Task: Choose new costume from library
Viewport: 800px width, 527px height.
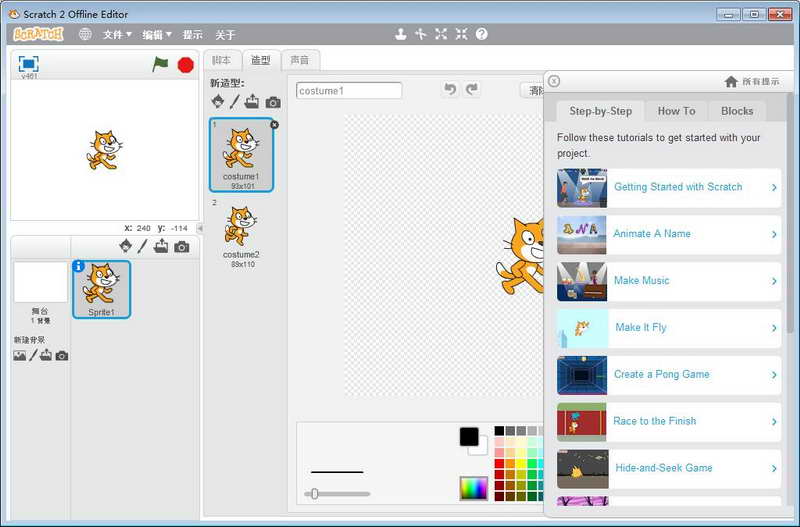Action: tap(218, 101)
